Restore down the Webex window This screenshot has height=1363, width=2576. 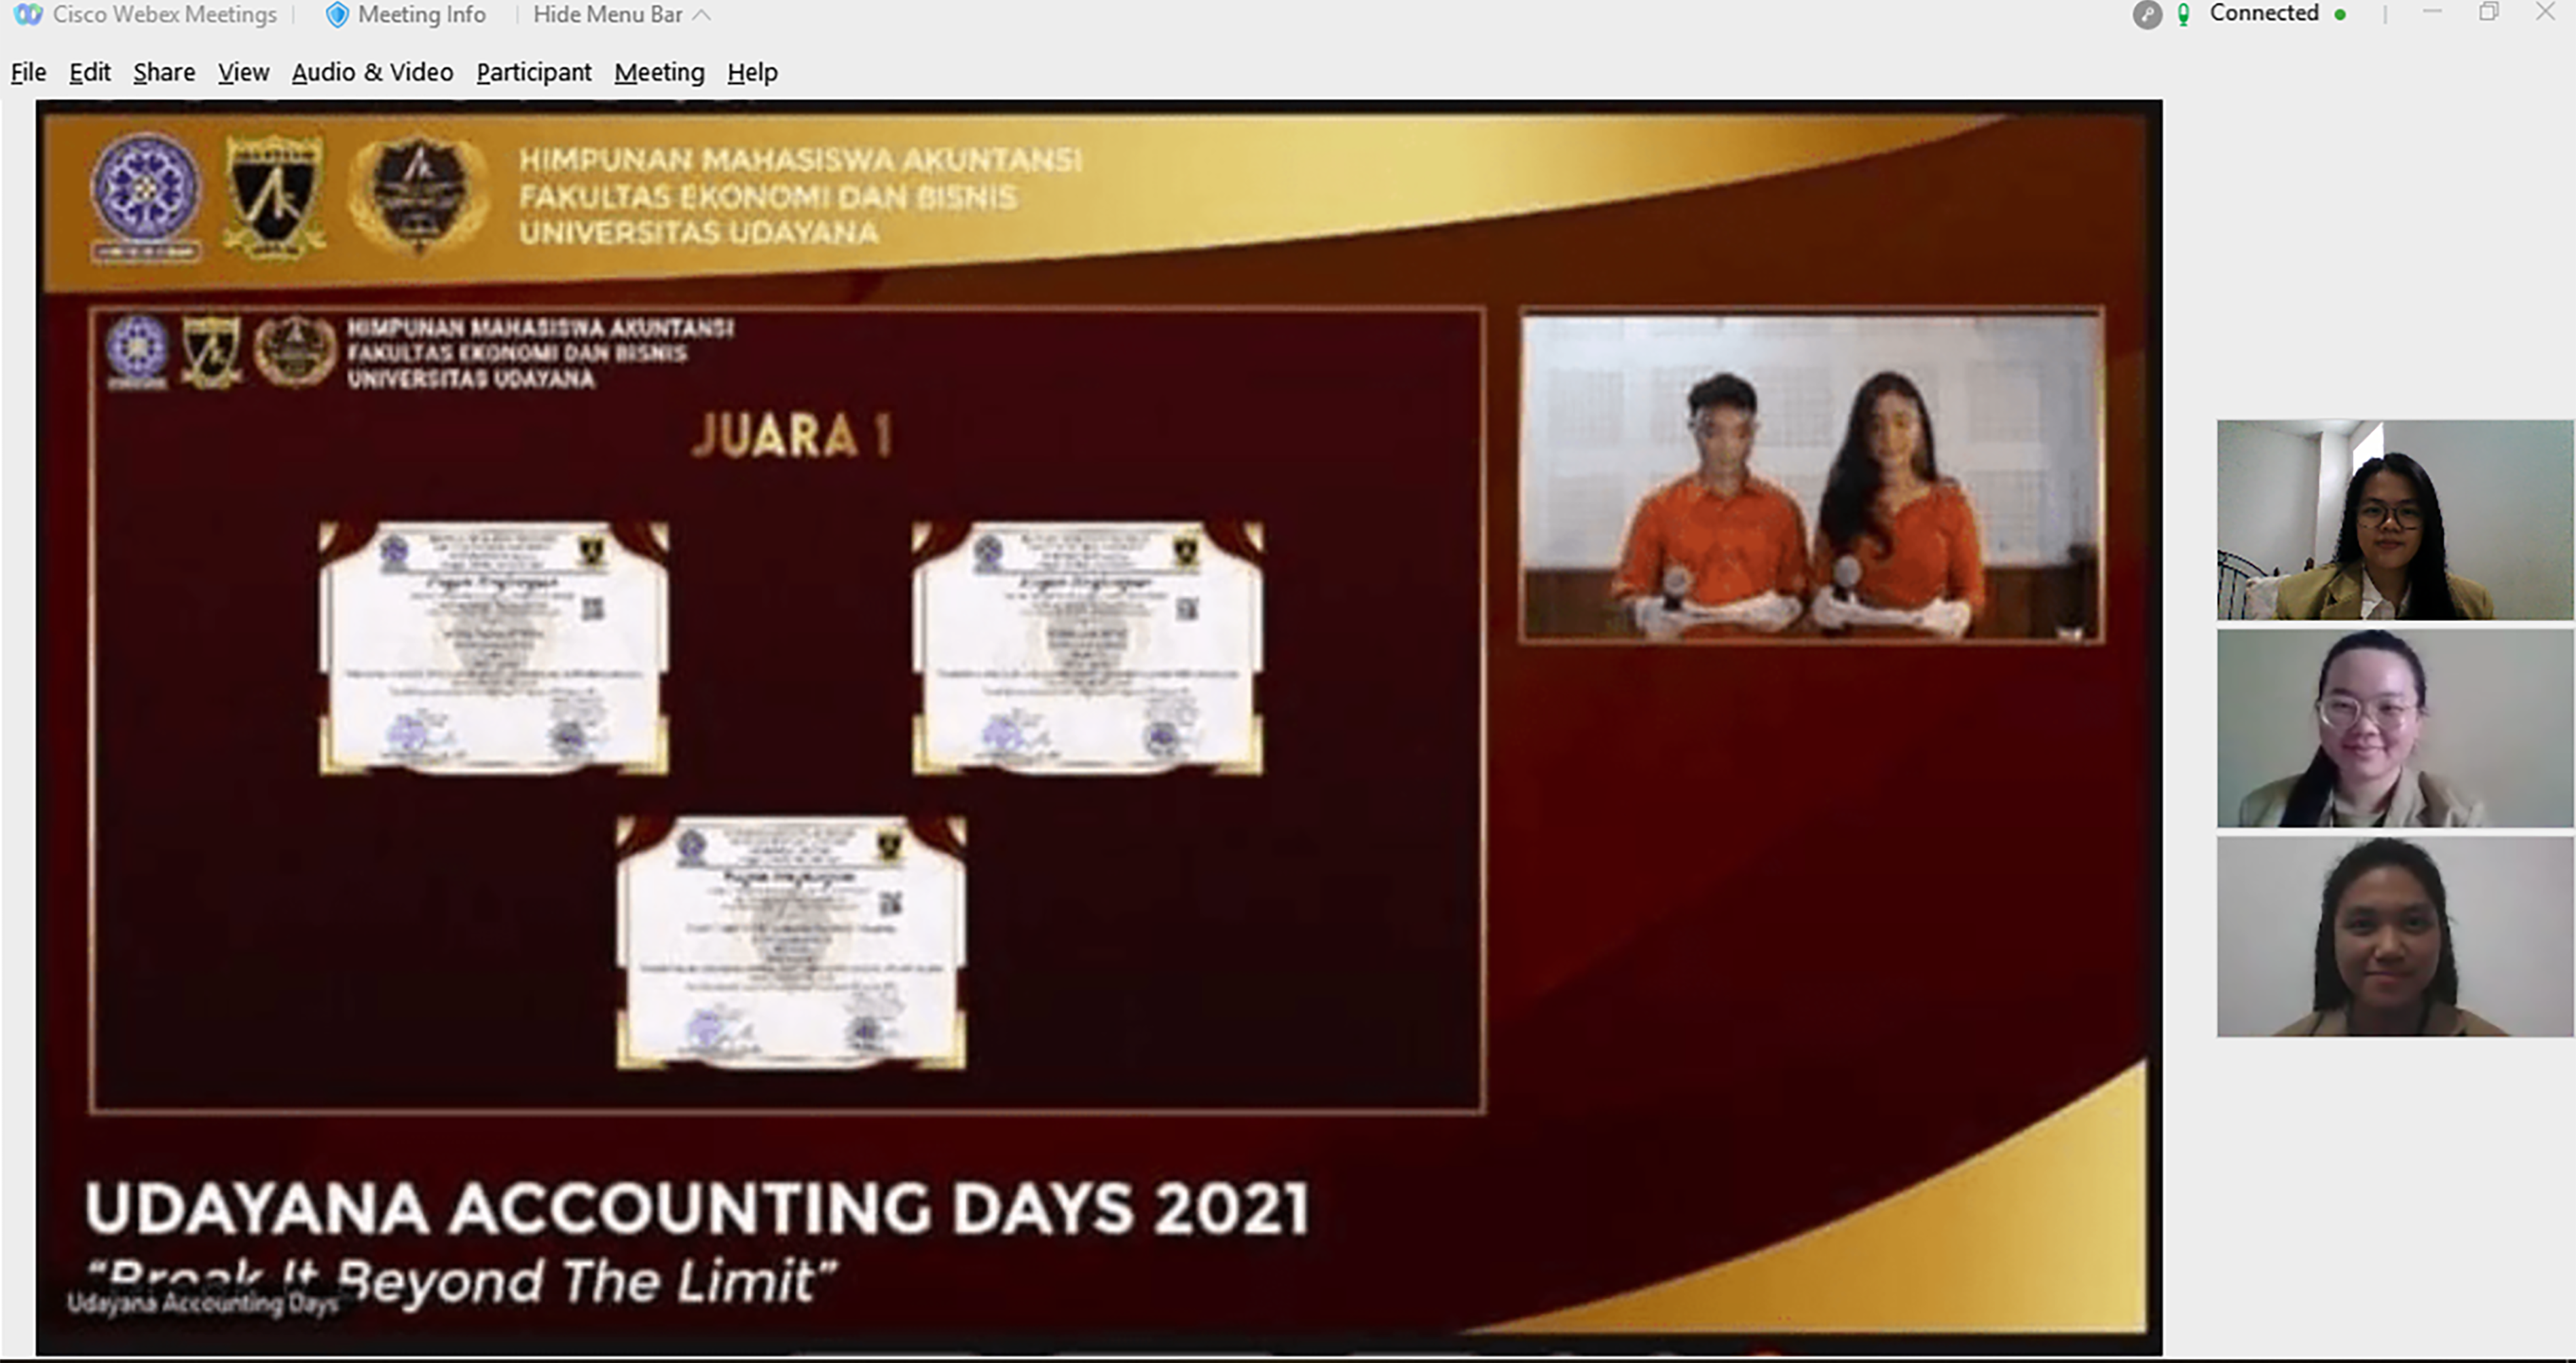tap(2488, 12)
